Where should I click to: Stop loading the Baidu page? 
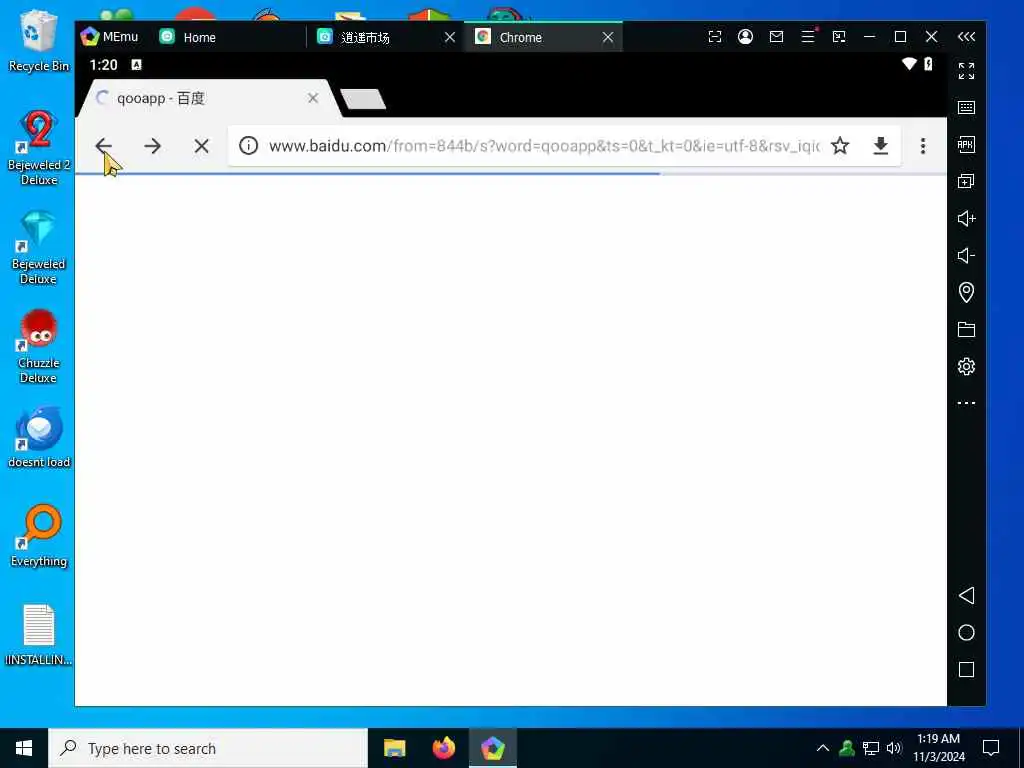pyautogui.click(x=202, y=146)
